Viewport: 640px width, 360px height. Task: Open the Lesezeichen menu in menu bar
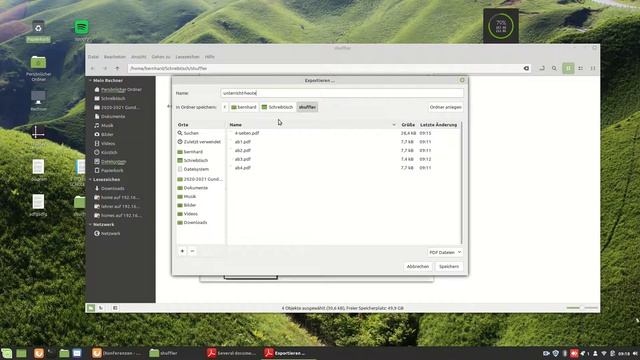187,57
